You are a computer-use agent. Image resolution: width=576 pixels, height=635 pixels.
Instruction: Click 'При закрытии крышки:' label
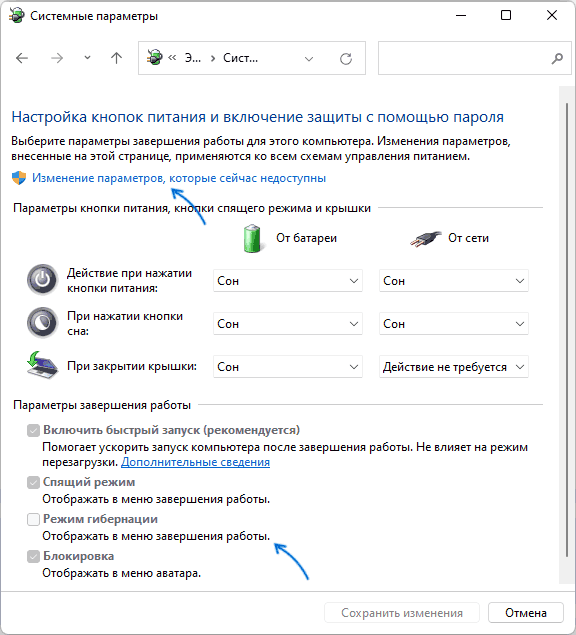(x=132, y=366)
